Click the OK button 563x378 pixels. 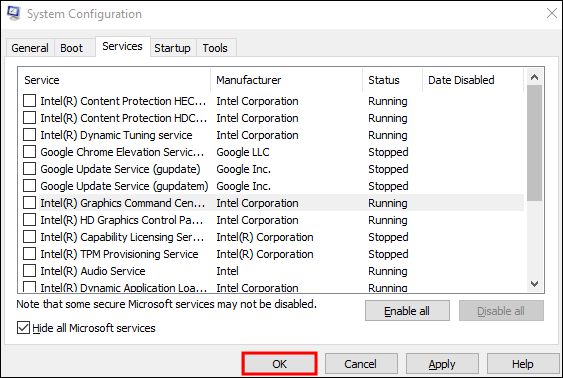279,364
